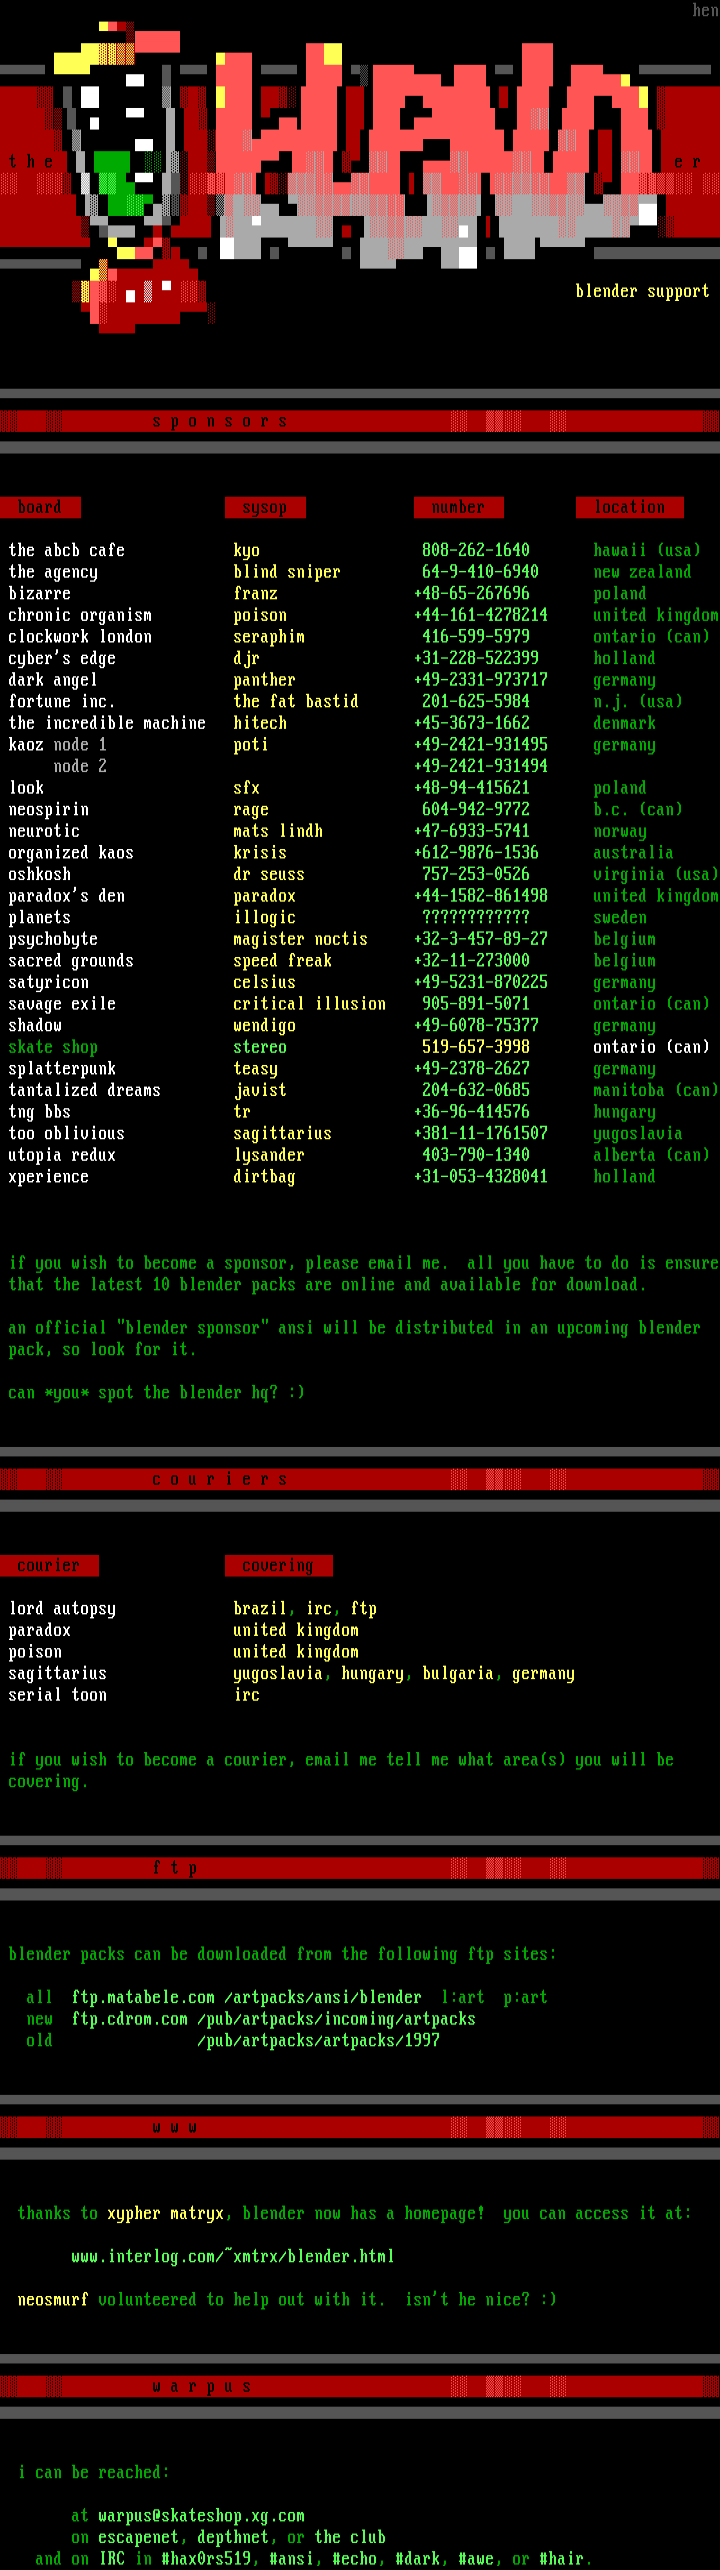This screenshot has width=720, height=2570.
Task: Click the 'courier' column header
Action: (49, 1565)
